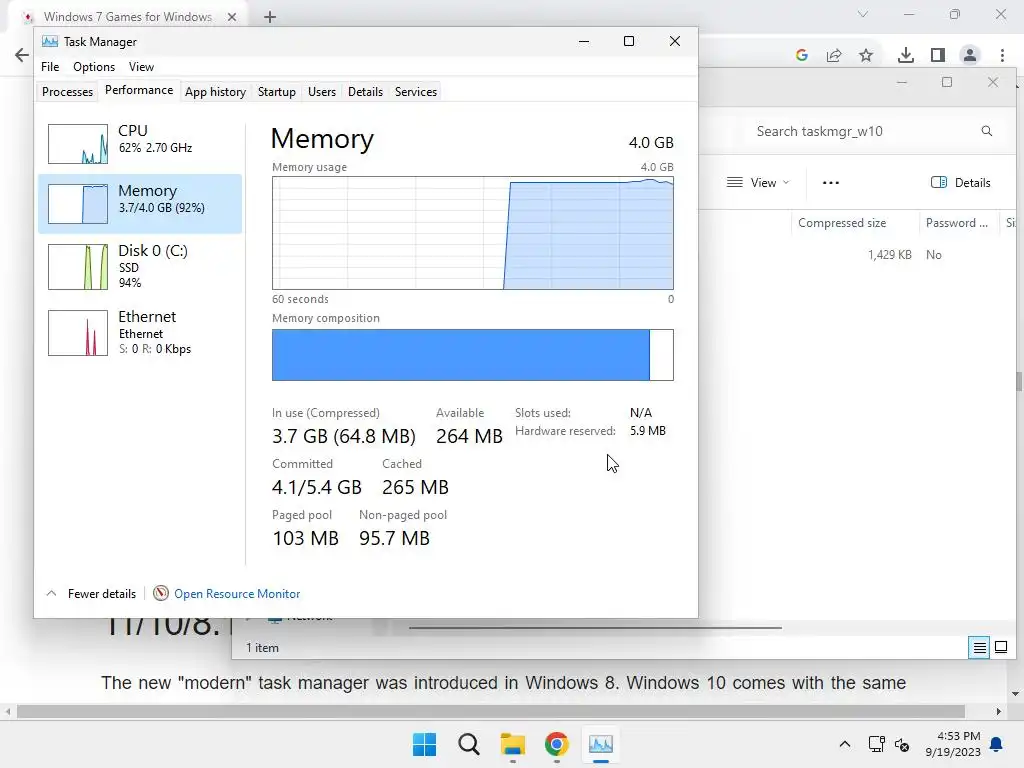
Task: Open Chrome three-dot menu
Action: click(1002, 56)
